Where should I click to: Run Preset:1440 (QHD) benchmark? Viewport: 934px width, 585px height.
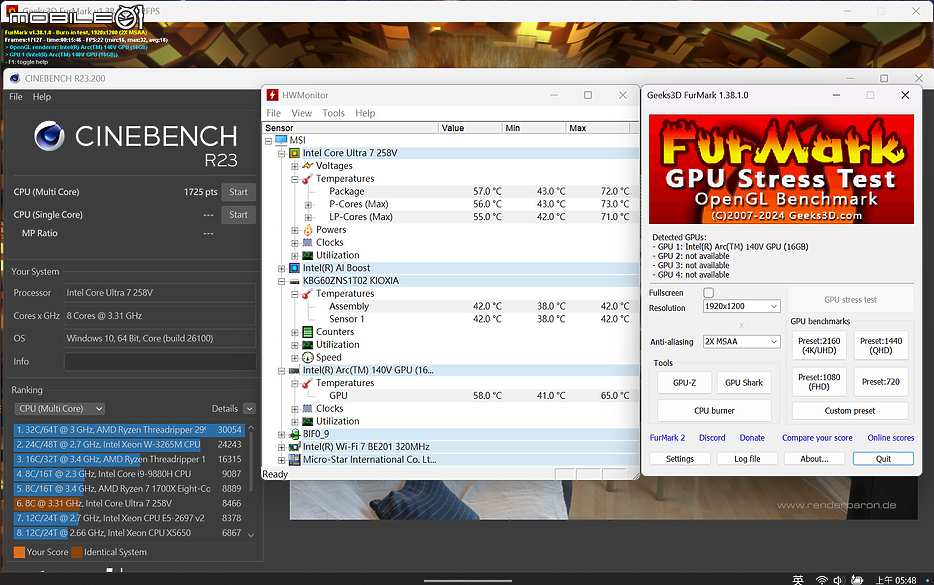pyautogui.click(x=881, y=346)
